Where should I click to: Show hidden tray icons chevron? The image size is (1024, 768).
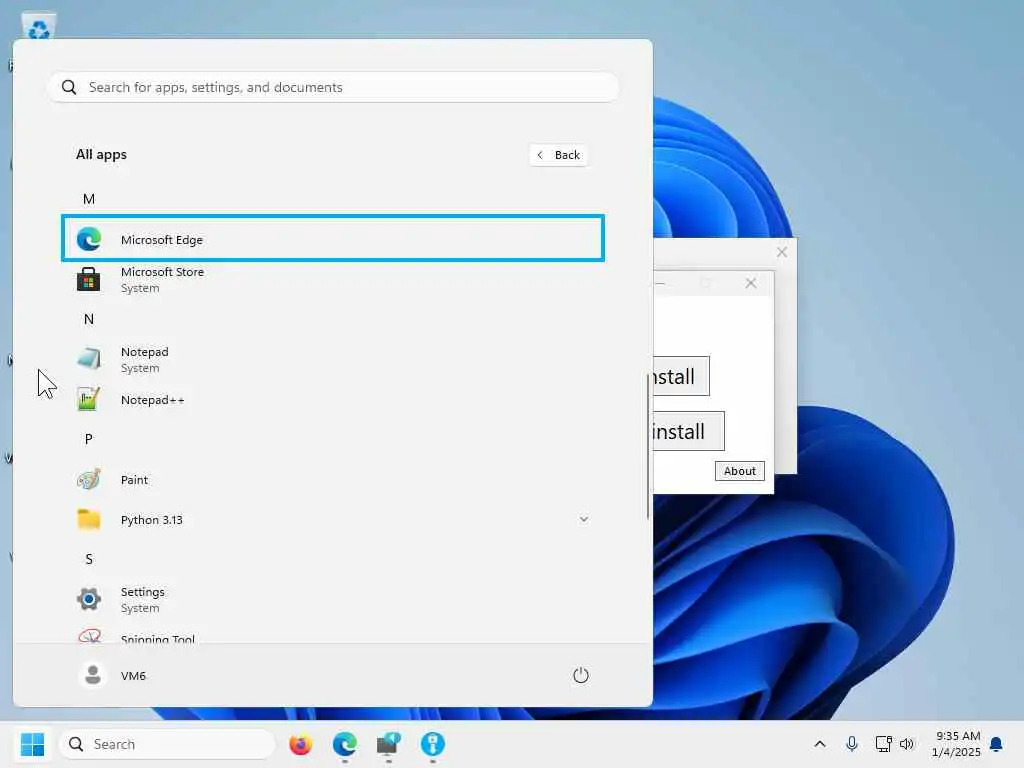point(820,744)
